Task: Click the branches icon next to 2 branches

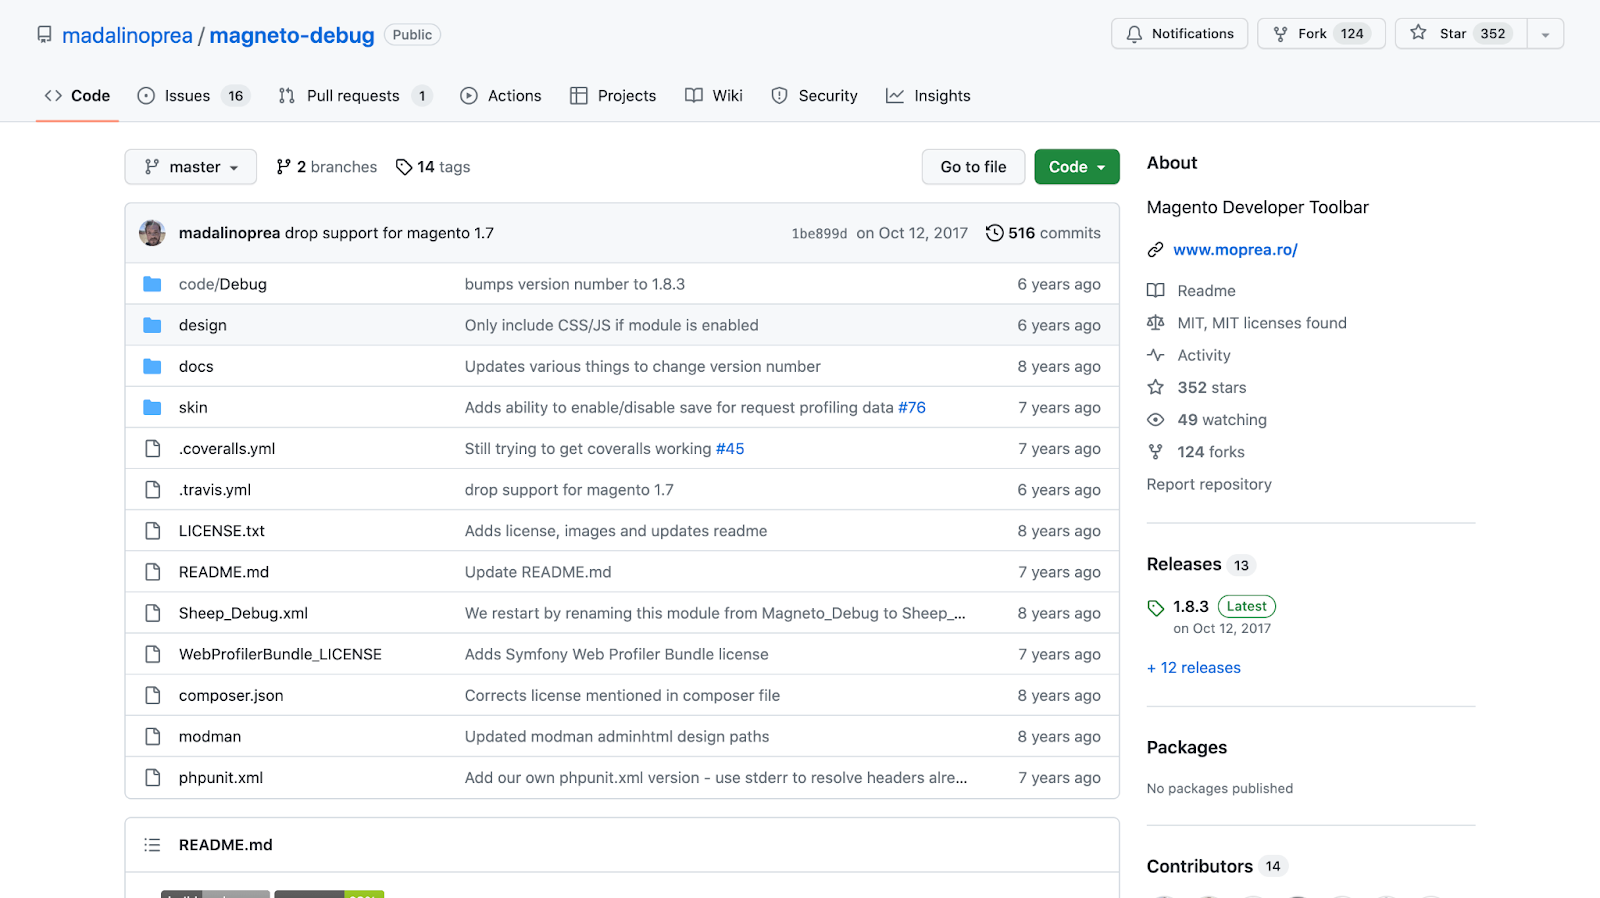Action: (284, 167)
